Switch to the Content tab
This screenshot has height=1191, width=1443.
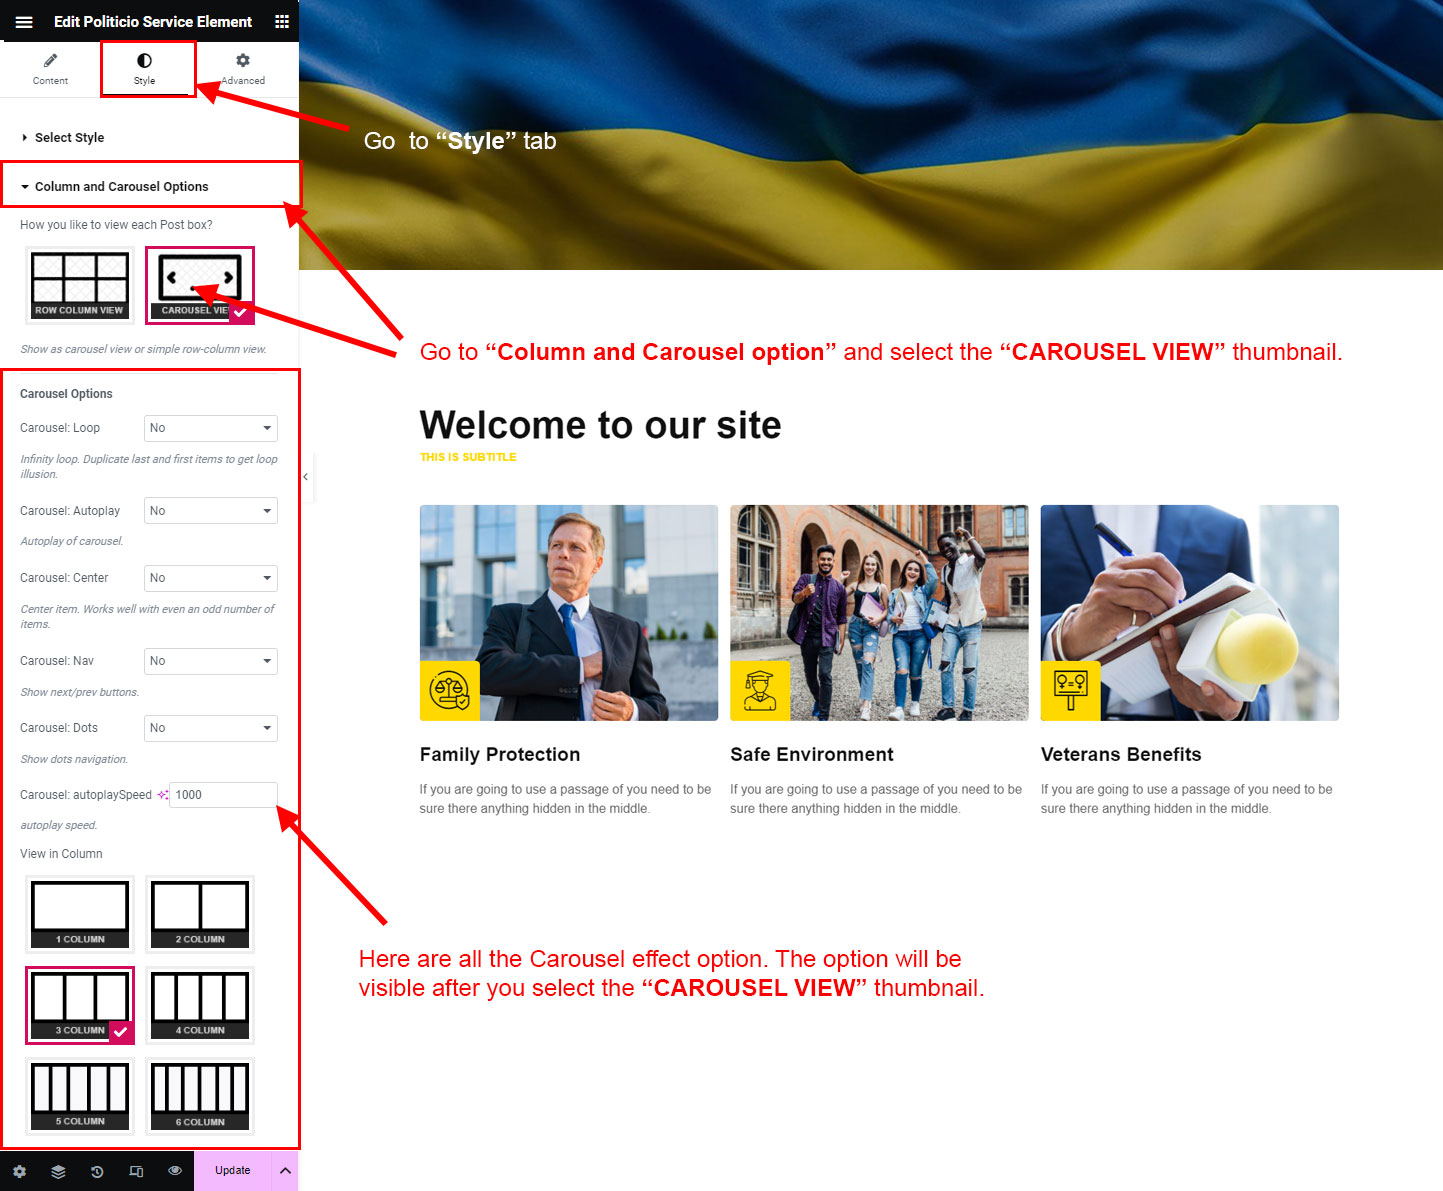click(50, 69)
